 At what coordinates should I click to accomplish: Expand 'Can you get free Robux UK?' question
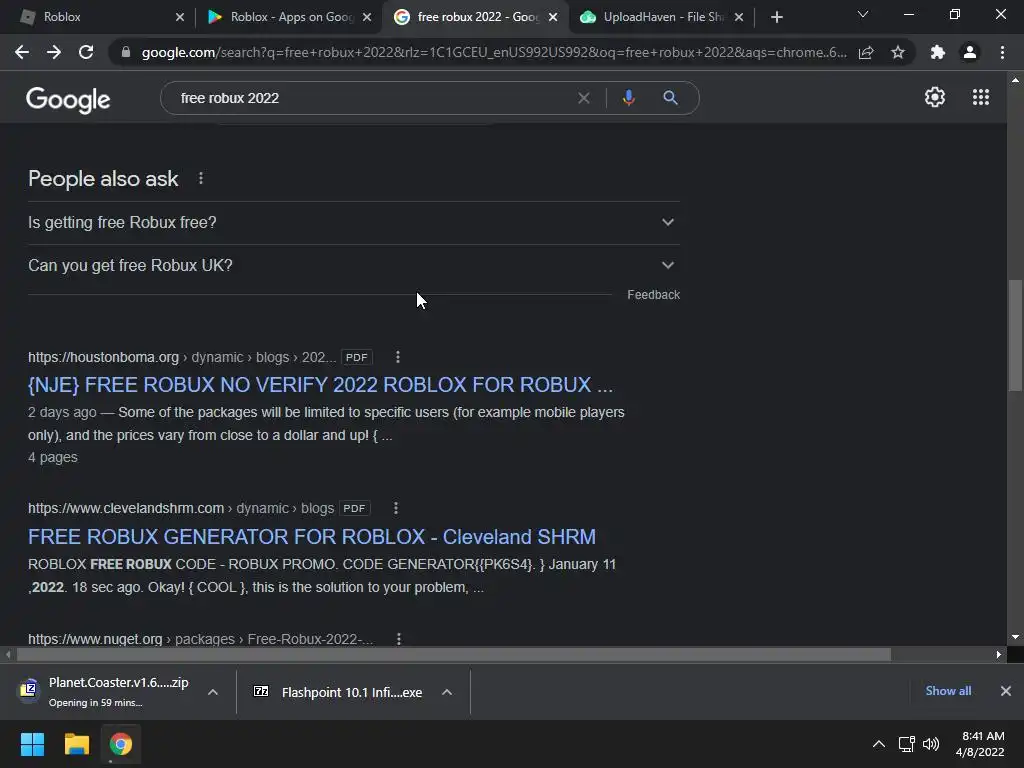pos(354,266)
